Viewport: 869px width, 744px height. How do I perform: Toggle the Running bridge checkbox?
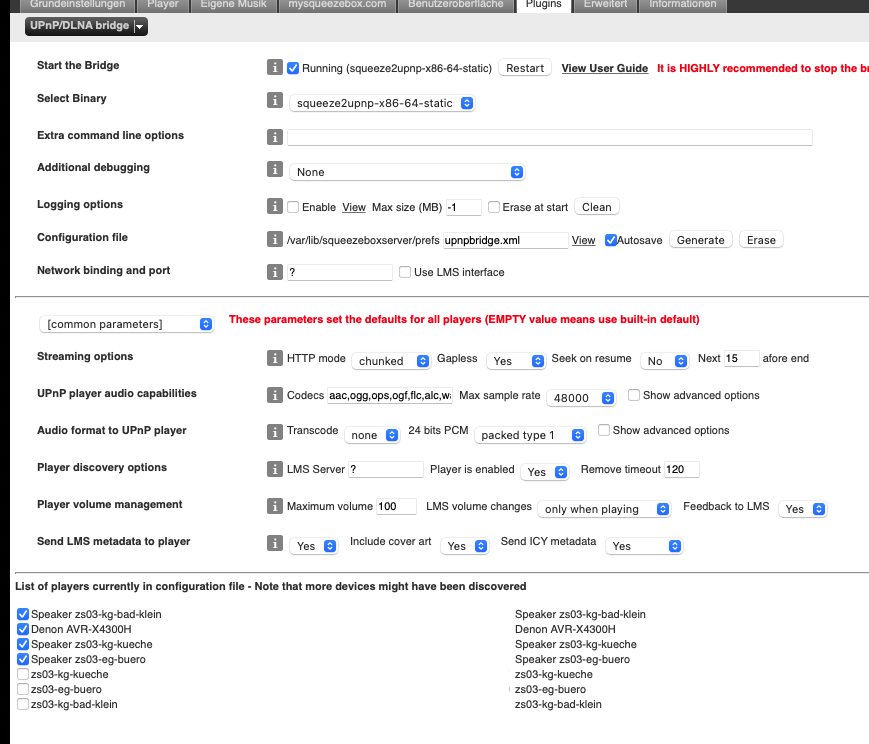tap(293, 68)
